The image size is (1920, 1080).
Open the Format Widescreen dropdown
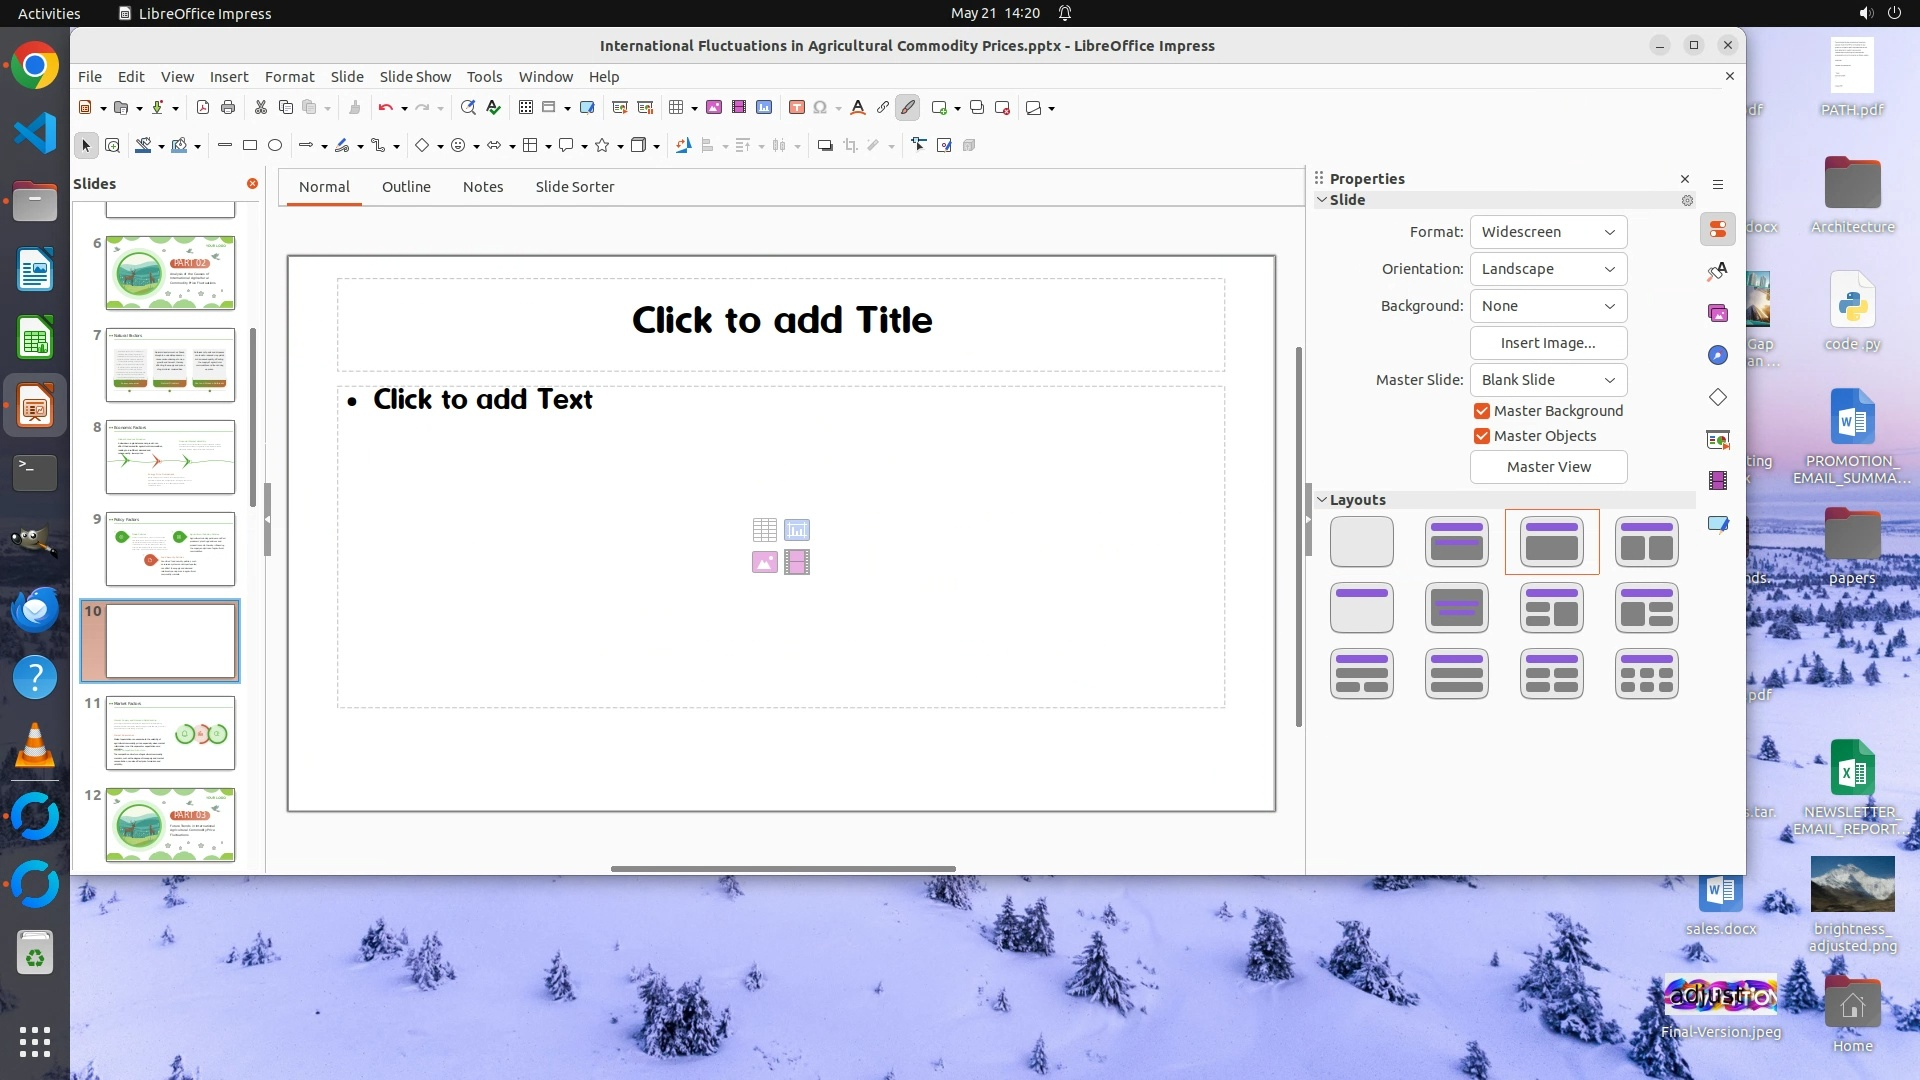(1548, 232)
